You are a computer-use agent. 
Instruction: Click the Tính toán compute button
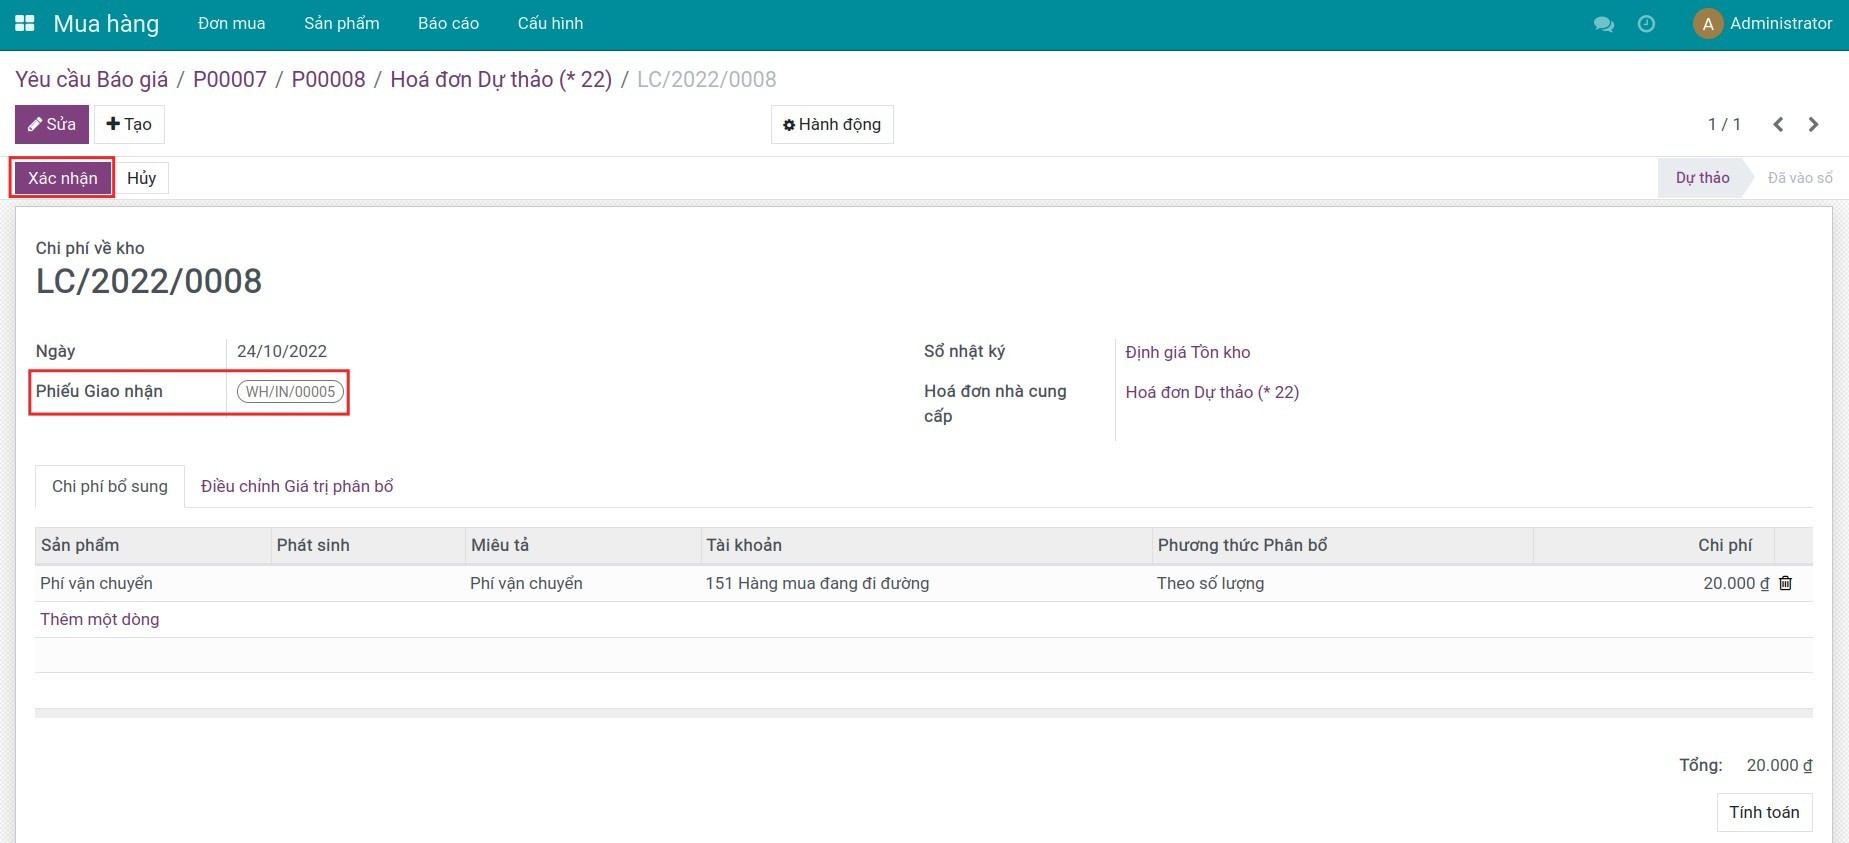click(1763, 812)
